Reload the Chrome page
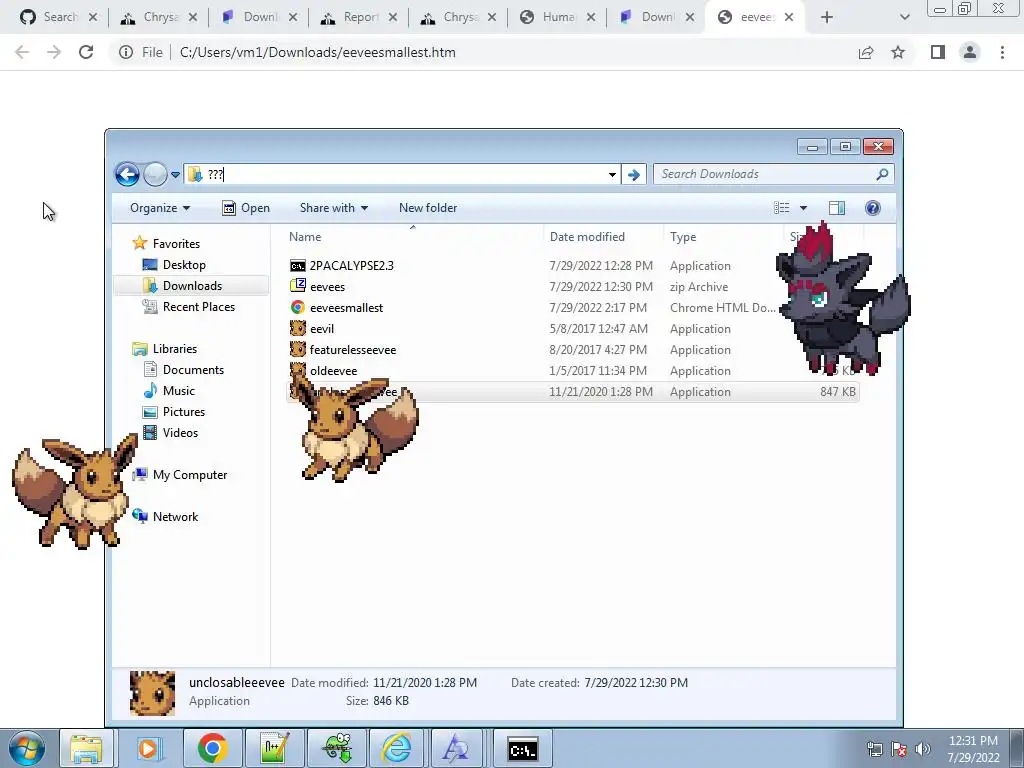This screenshot has width=1024, height=768. click(x=86, y=52)
